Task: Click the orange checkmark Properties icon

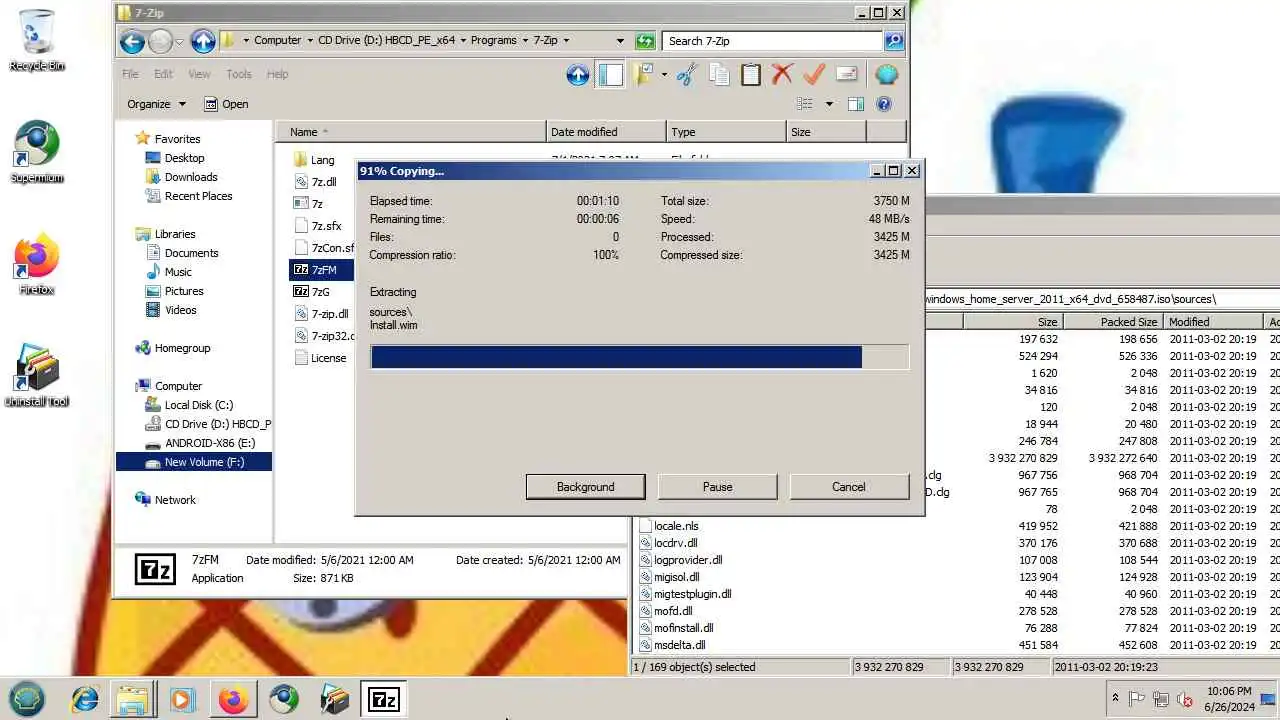Action: coord(814,74)
